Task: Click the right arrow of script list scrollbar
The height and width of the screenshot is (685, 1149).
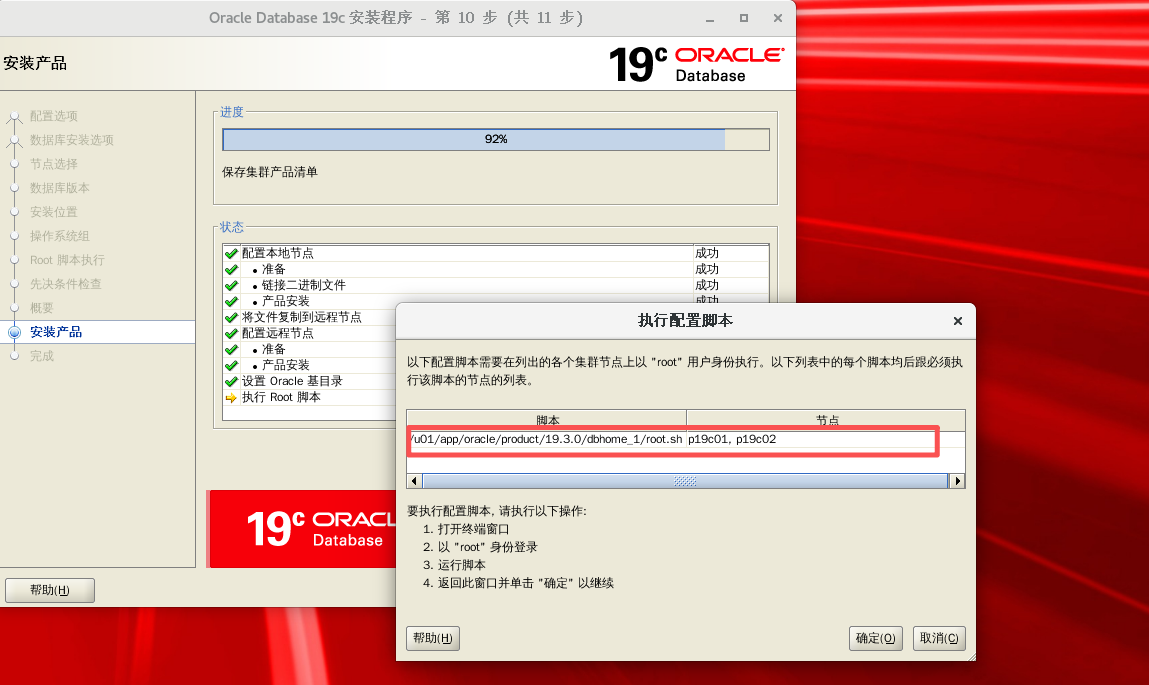Action: coord(957,481)
